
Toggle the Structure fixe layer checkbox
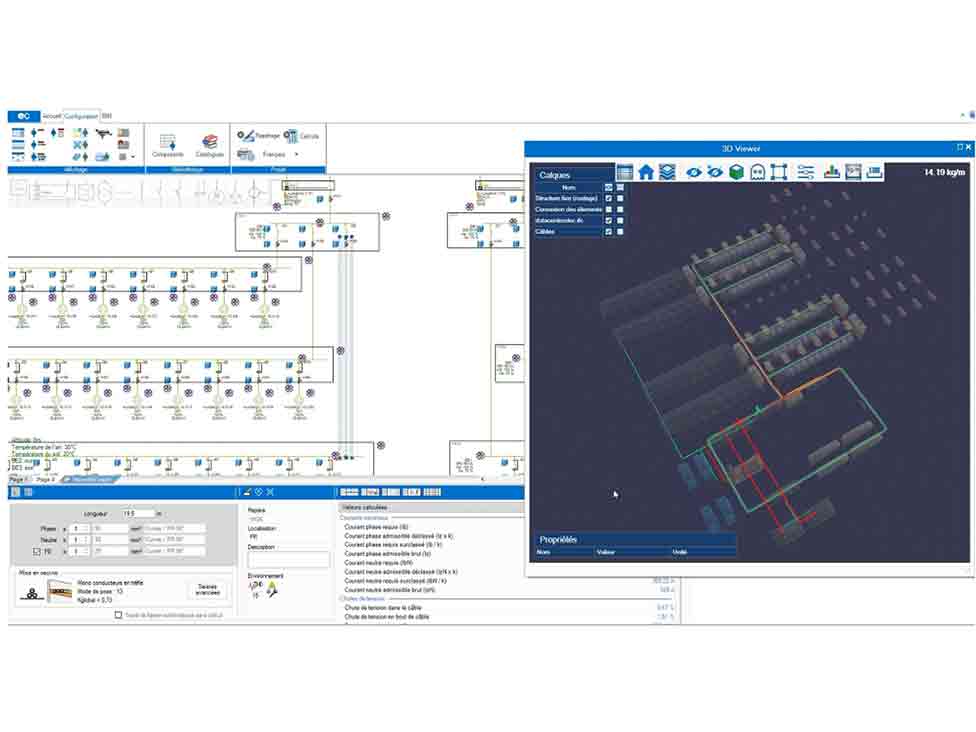tap(608, 199)
